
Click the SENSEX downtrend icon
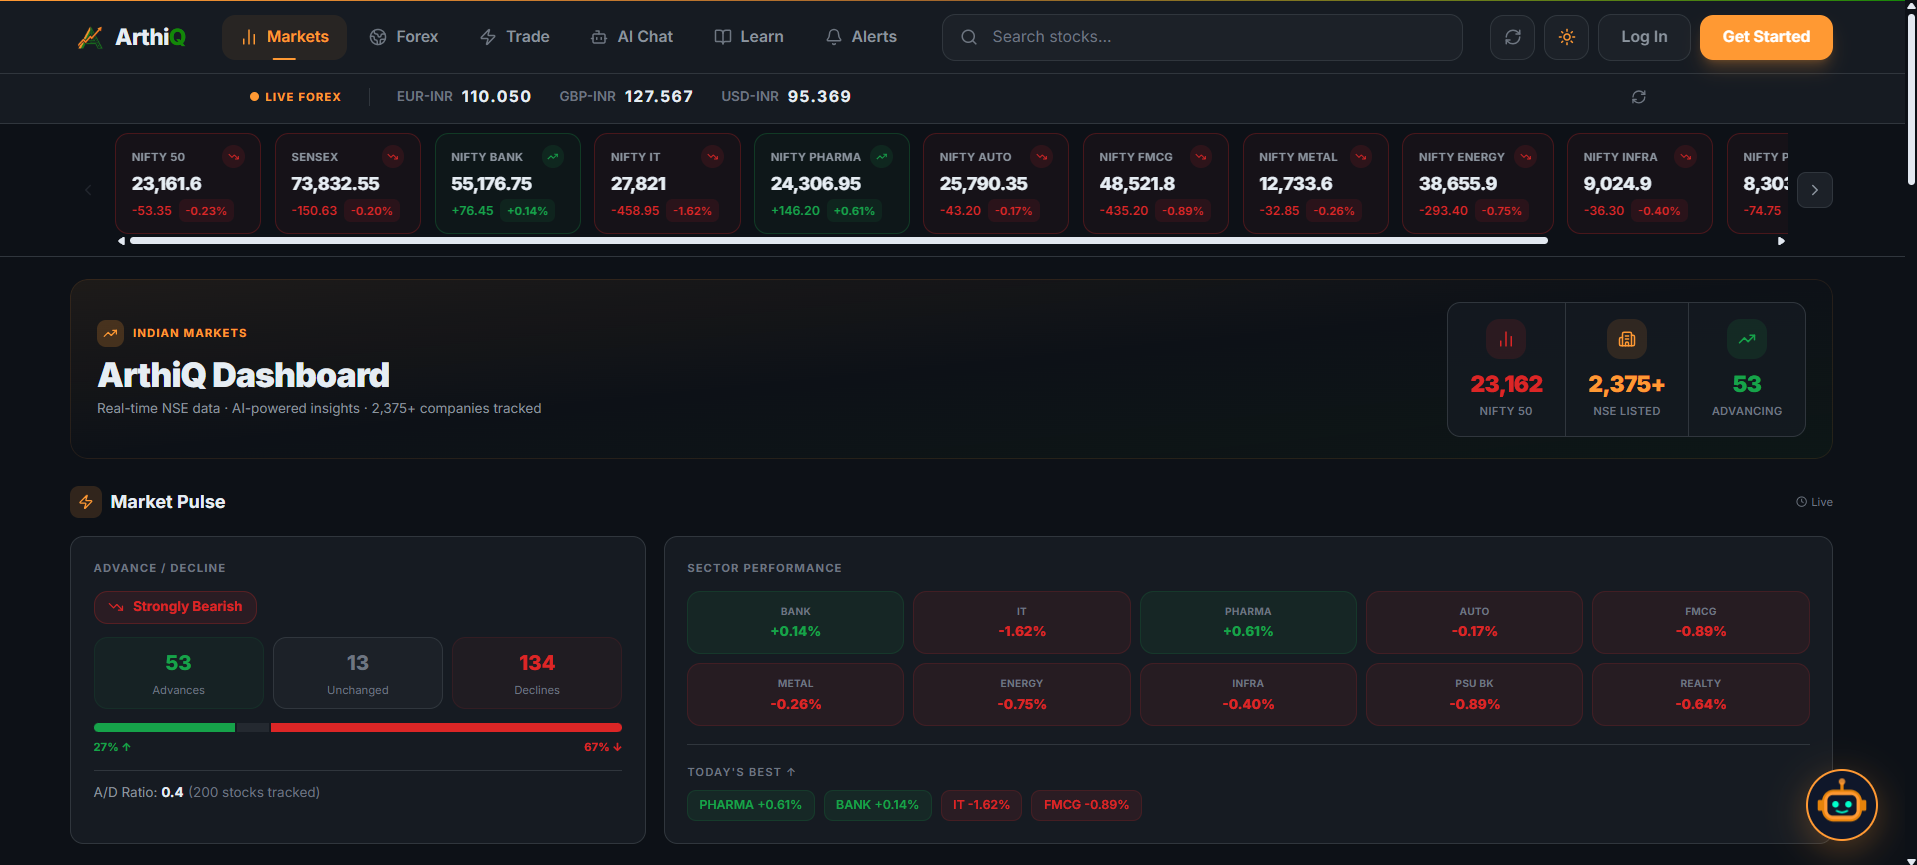[x=394, y=157]
